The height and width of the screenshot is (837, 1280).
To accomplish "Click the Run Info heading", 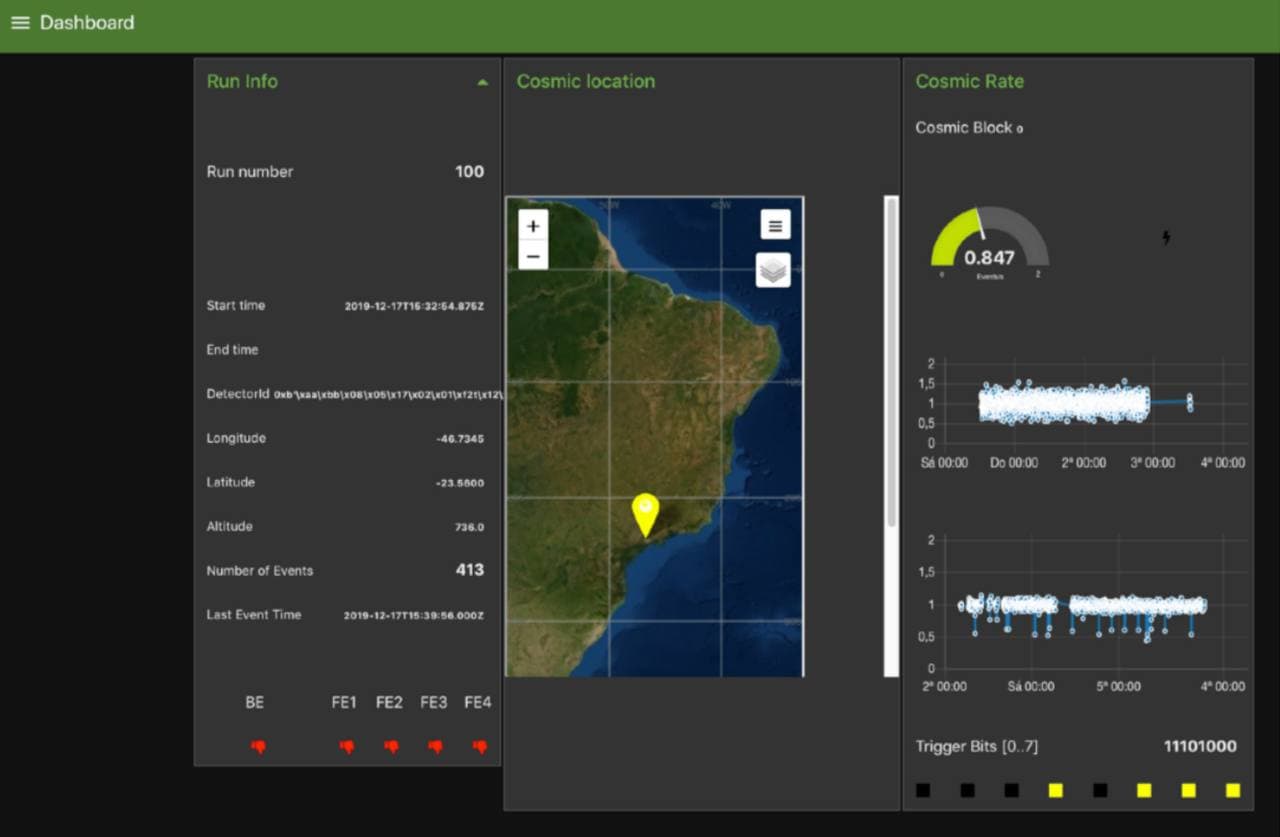I will 242,81.
